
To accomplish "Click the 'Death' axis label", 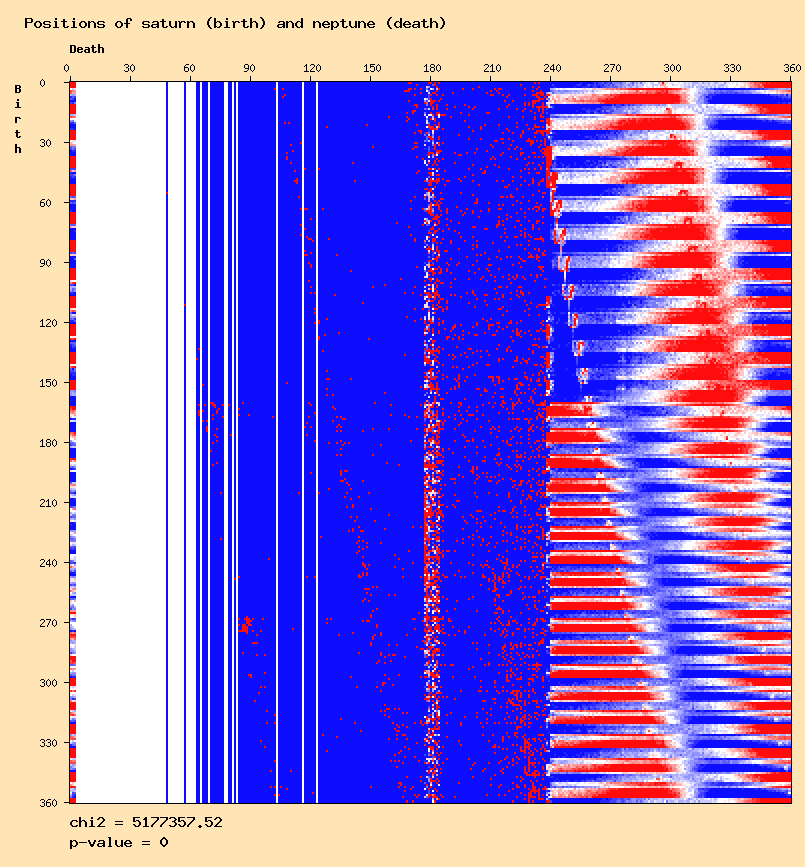I will [87, 49].
